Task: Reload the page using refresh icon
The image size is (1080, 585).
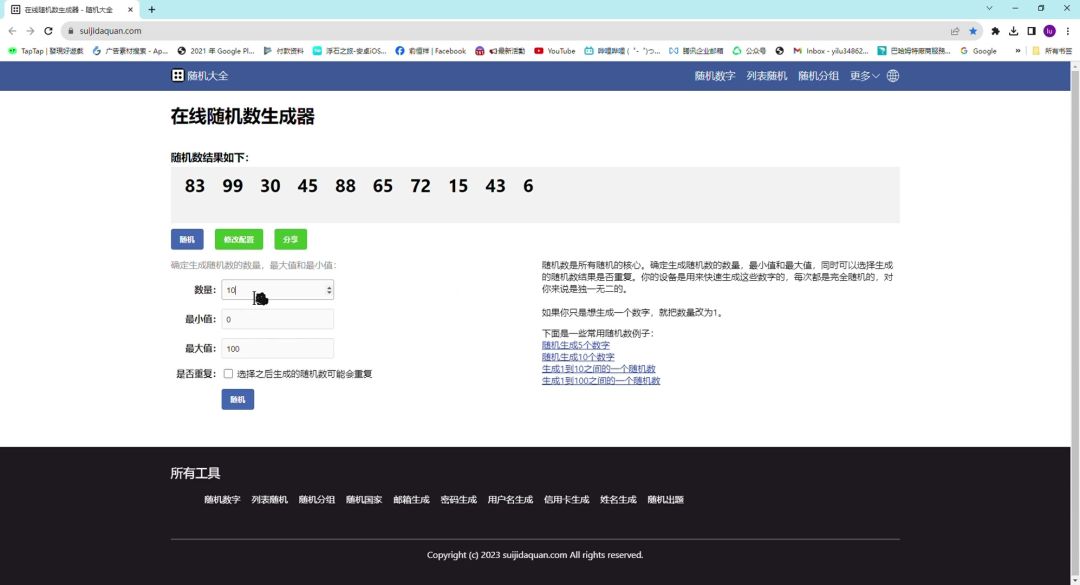Action: pyautogui.click(x=48, y=31)
